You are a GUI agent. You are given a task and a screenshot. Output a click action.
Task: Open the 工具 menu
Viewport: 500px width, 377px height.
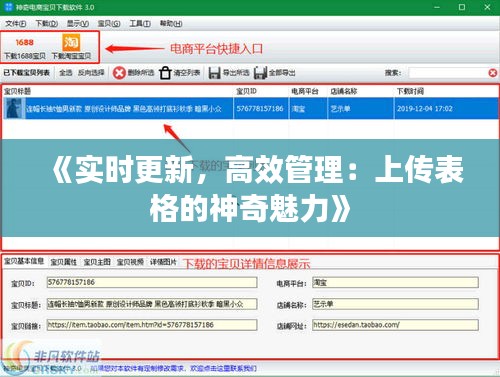point(140,24)
